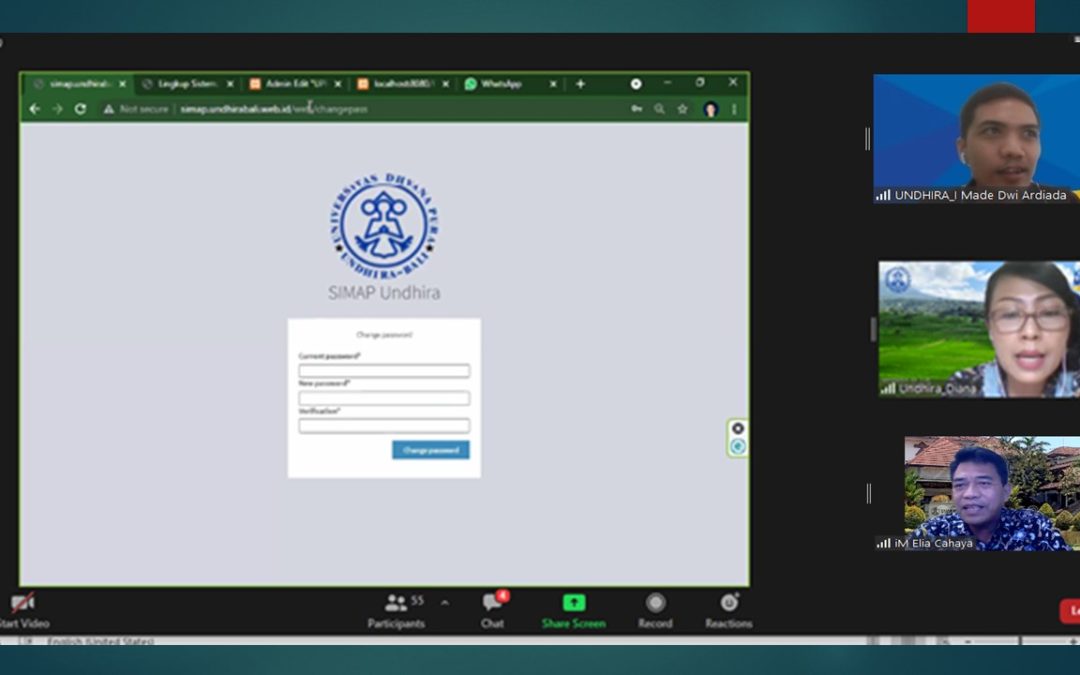Open the Chrome profile avatar
The image size is (1080, 675).
coord(711,110)
